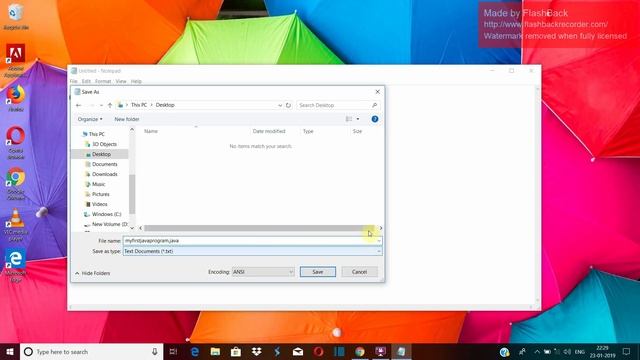The image size is (640, 360).
Task: Open Notepad Help menu
Action: [x=136, y=82]
